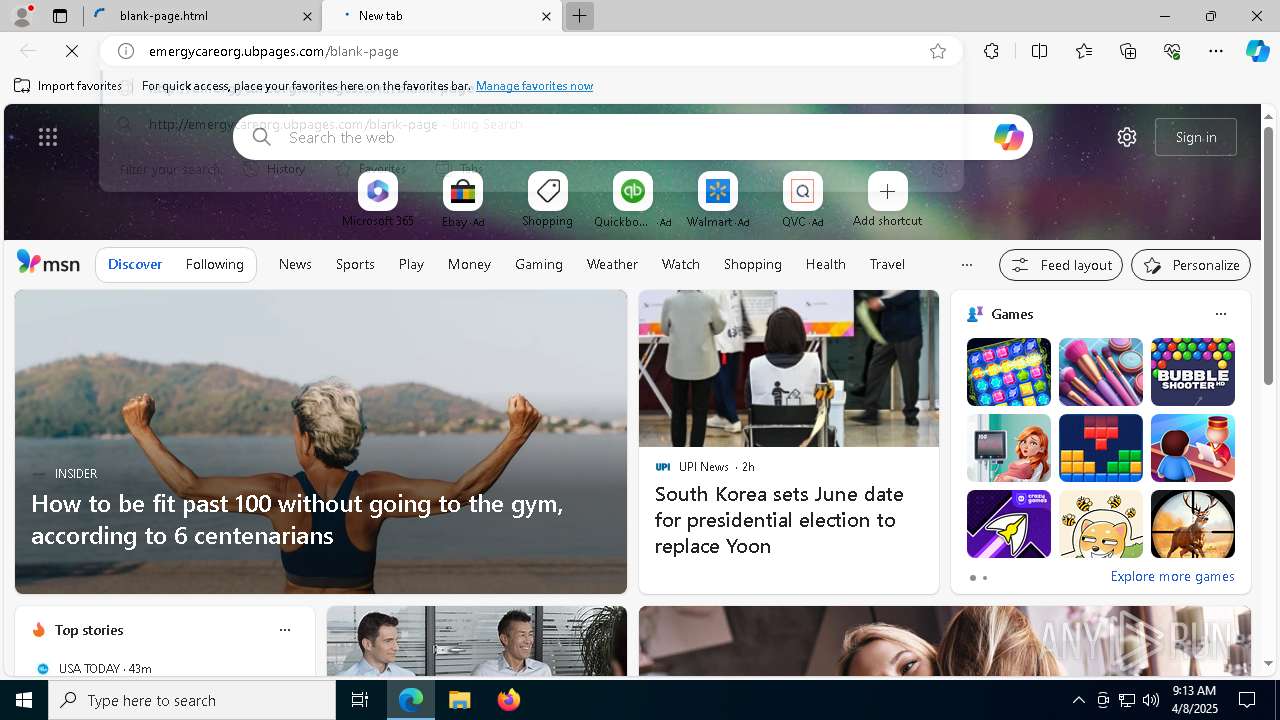Open the notification center icon

pyautogui.click(x=1247, y=700)
